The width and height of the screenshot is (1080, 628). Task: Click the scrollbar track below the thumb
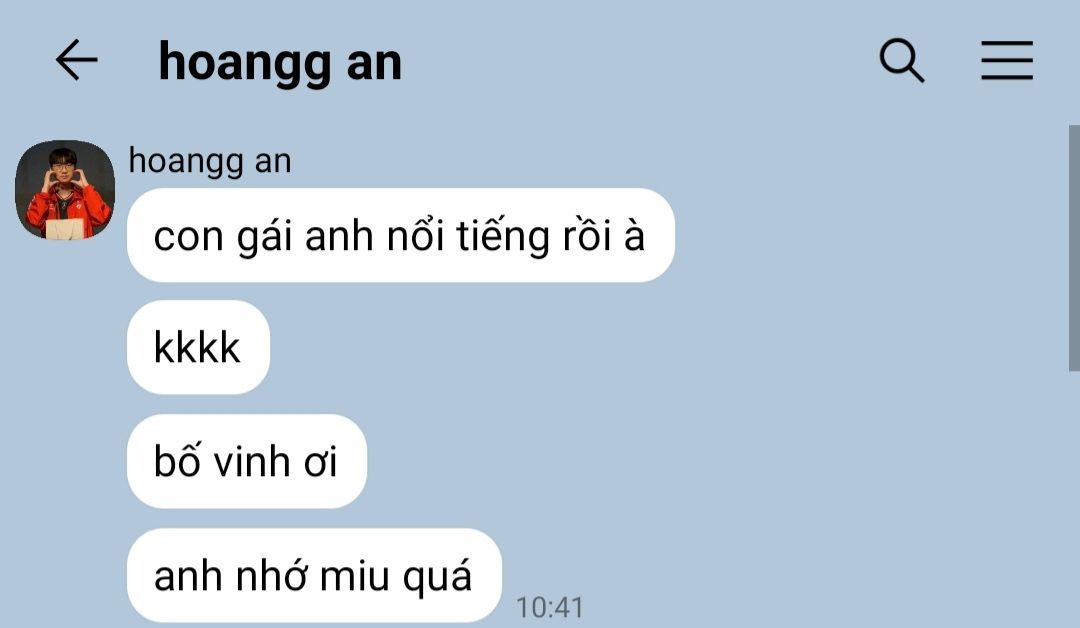coord(1074,499)
